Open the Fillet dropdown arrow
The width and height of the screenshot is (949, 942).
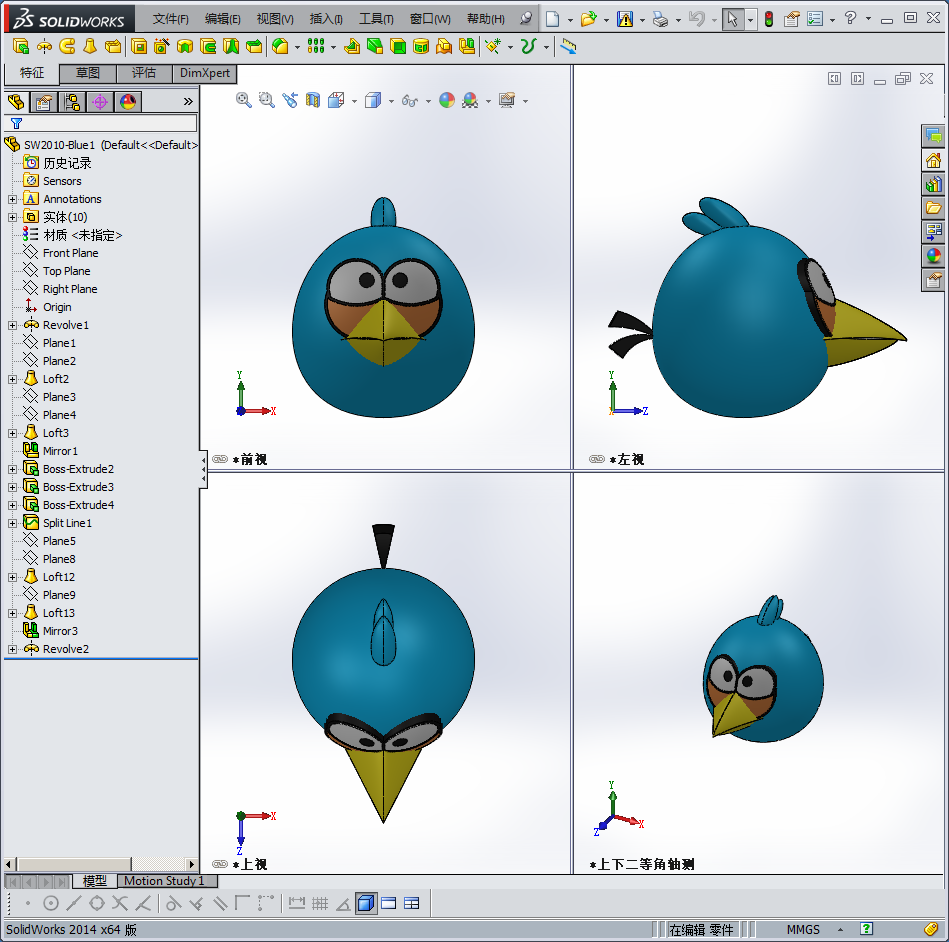click(x=297, y=47)
